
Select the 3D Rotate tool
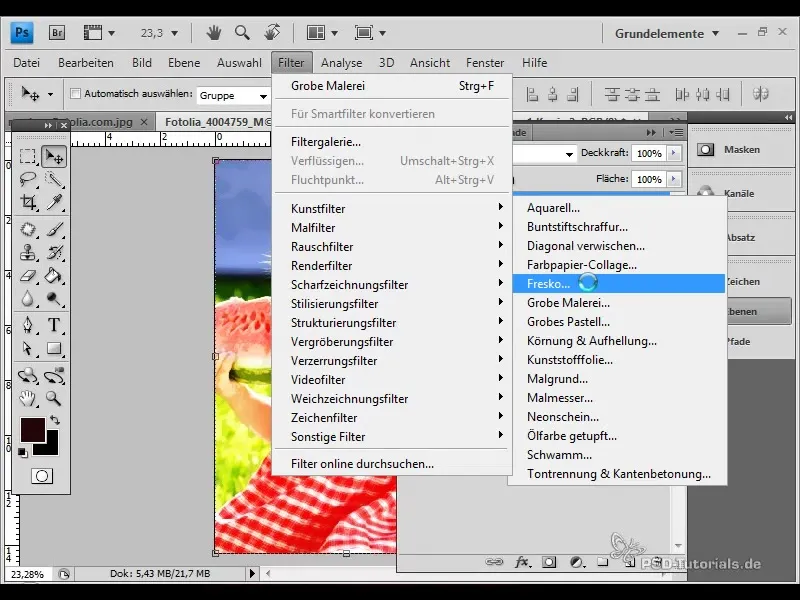(28, 376)
